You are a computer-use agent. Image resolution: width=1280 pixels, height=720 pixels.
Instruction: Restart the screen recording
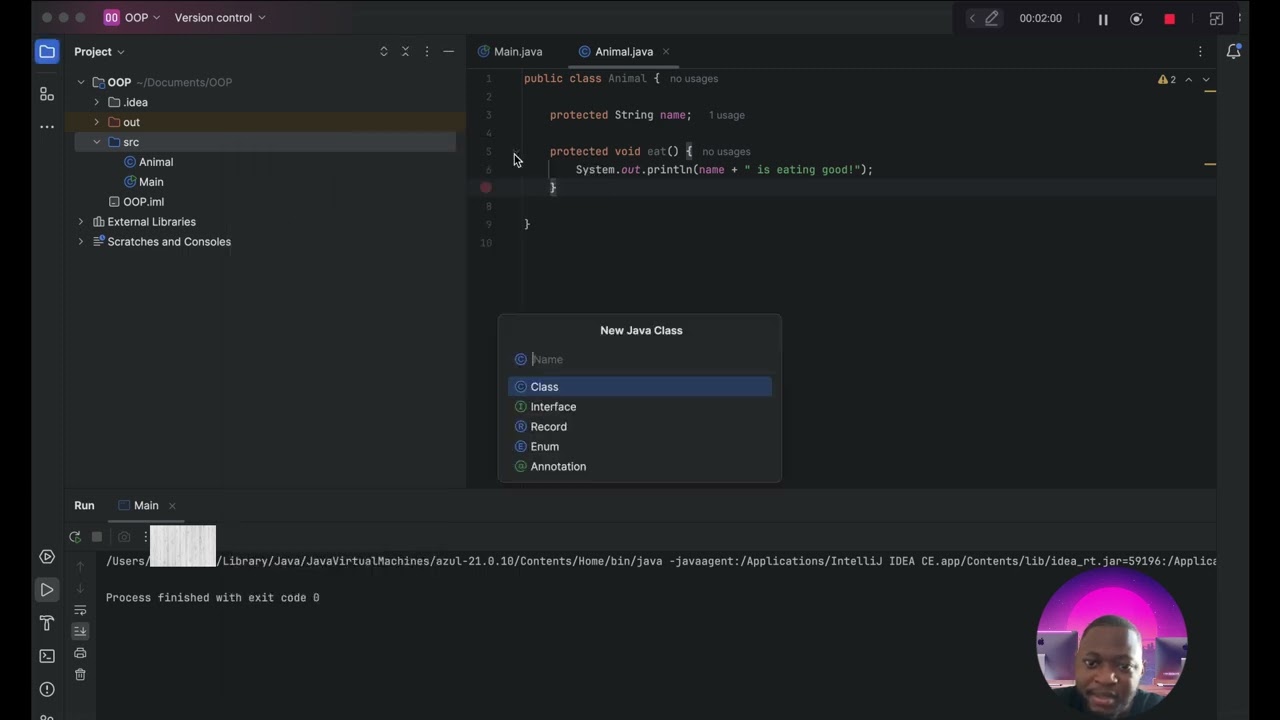click(1136, 19)
